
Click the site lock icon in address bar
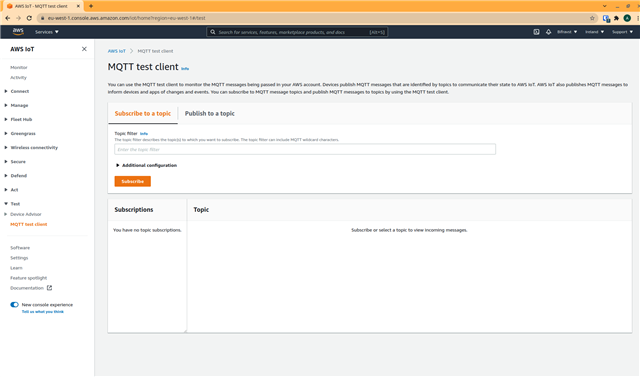42,18
